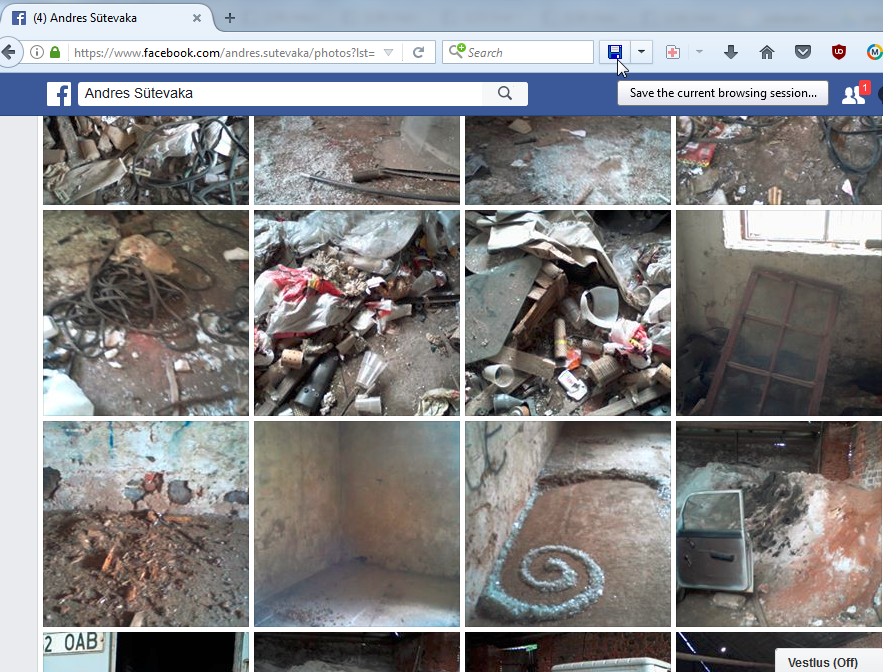Image resolution: width=883 pixels, height=672 pixels.
Task: Go to the Home page icon
Action: [x=766, y=52]
